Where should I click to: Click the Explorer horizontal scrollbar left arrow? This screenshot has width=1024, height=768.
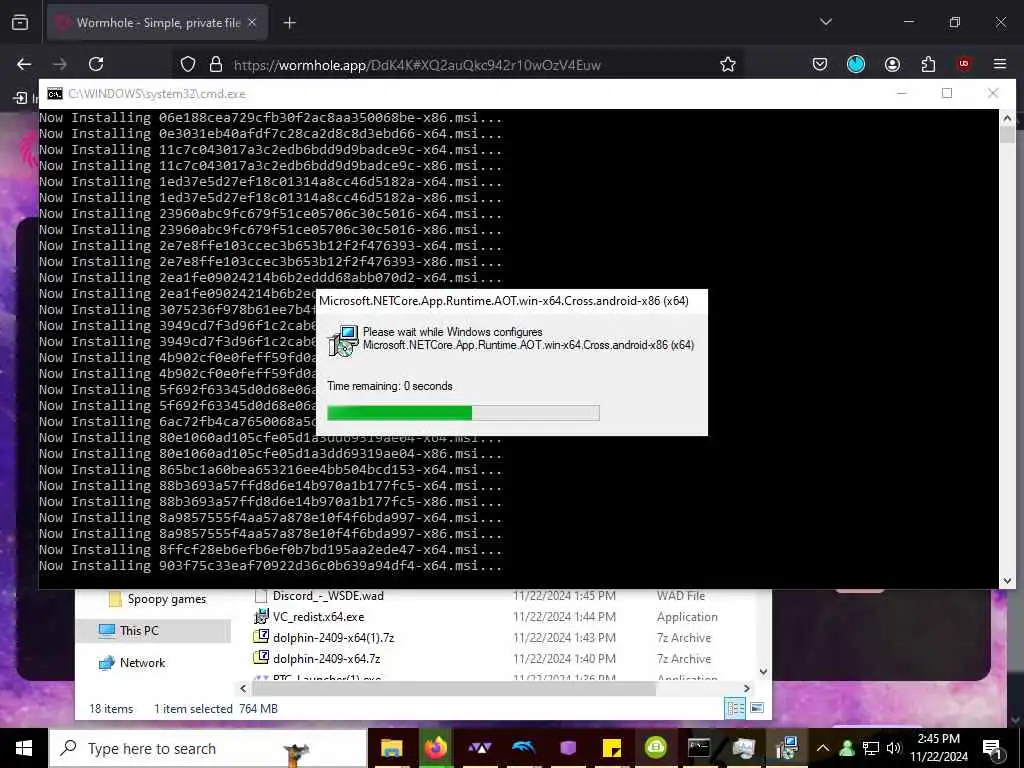point(243,688)
